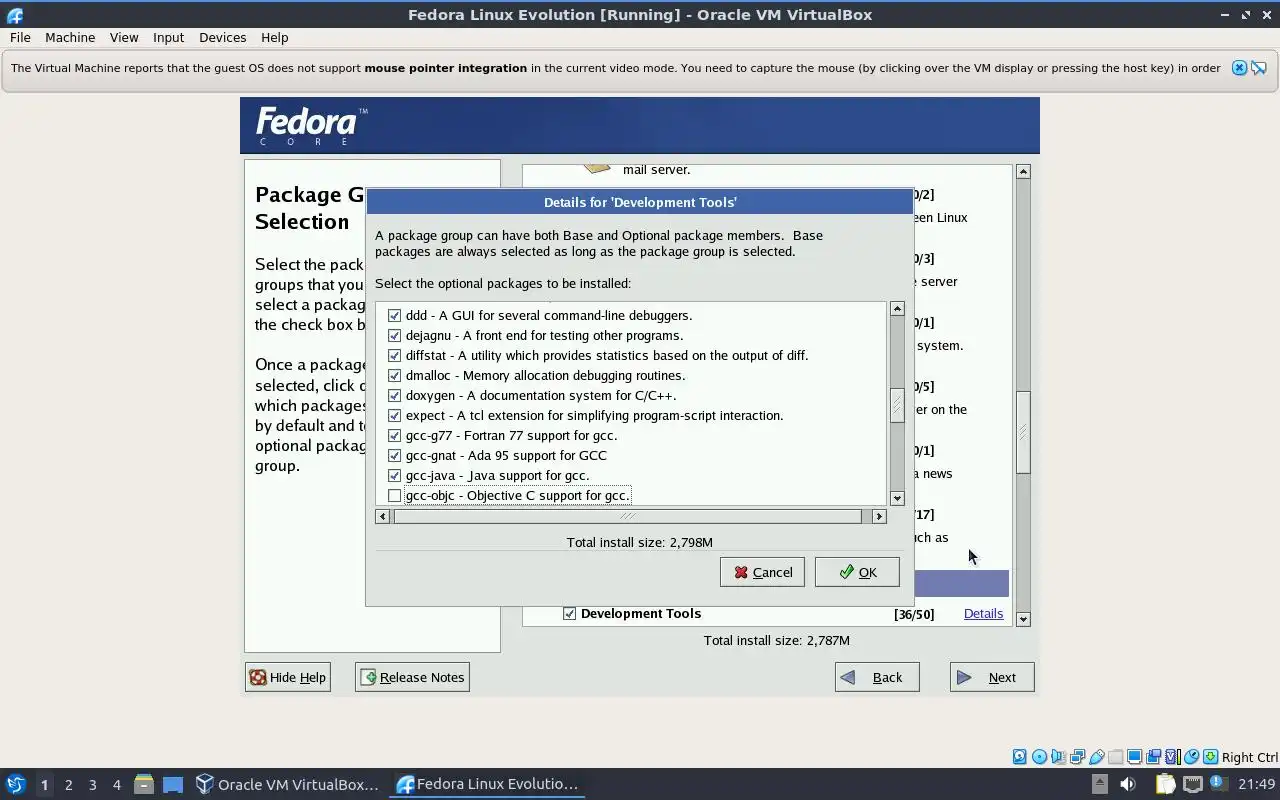This screenshot has height=800, width=1280.
Task: Click the hard disk activity status icon
Action: [x=1019, y=757]
